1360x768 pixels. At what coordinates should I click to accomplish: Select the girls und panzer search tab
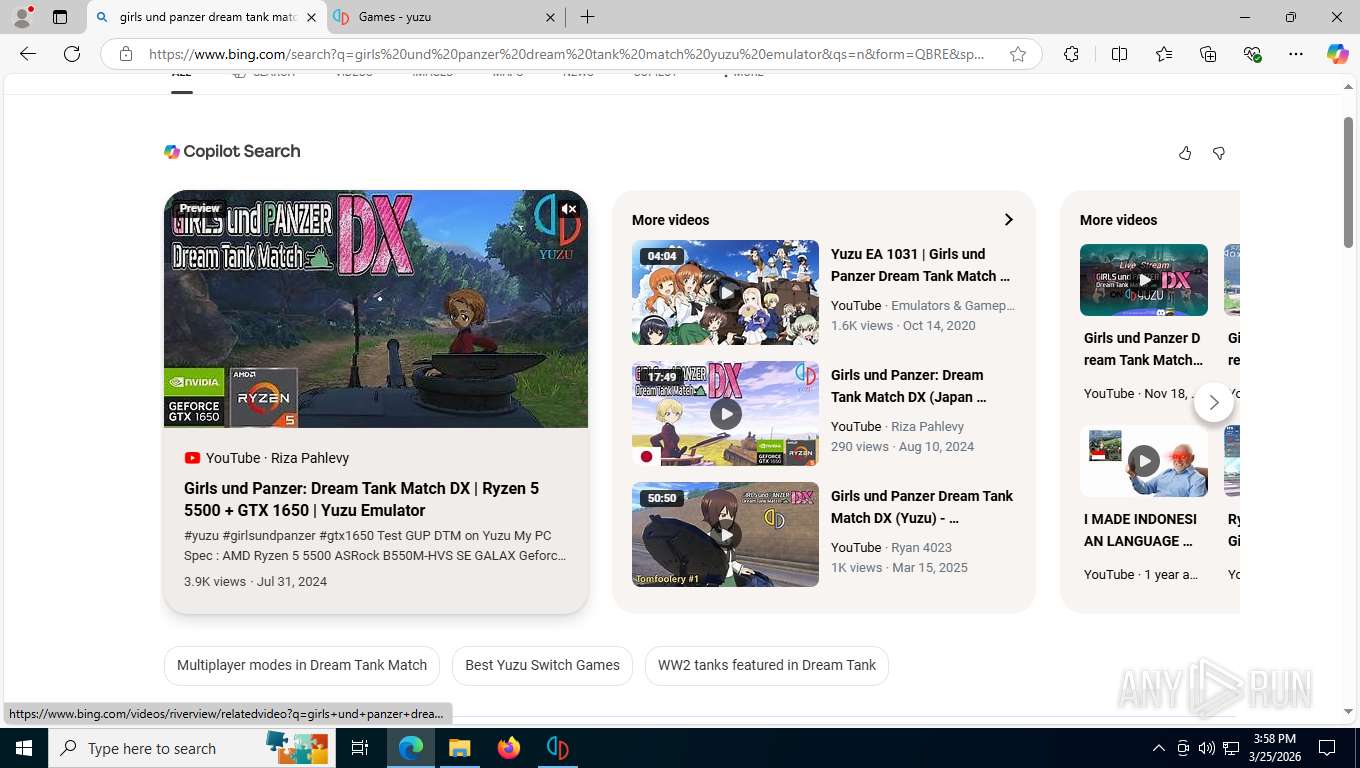point(207,17)
